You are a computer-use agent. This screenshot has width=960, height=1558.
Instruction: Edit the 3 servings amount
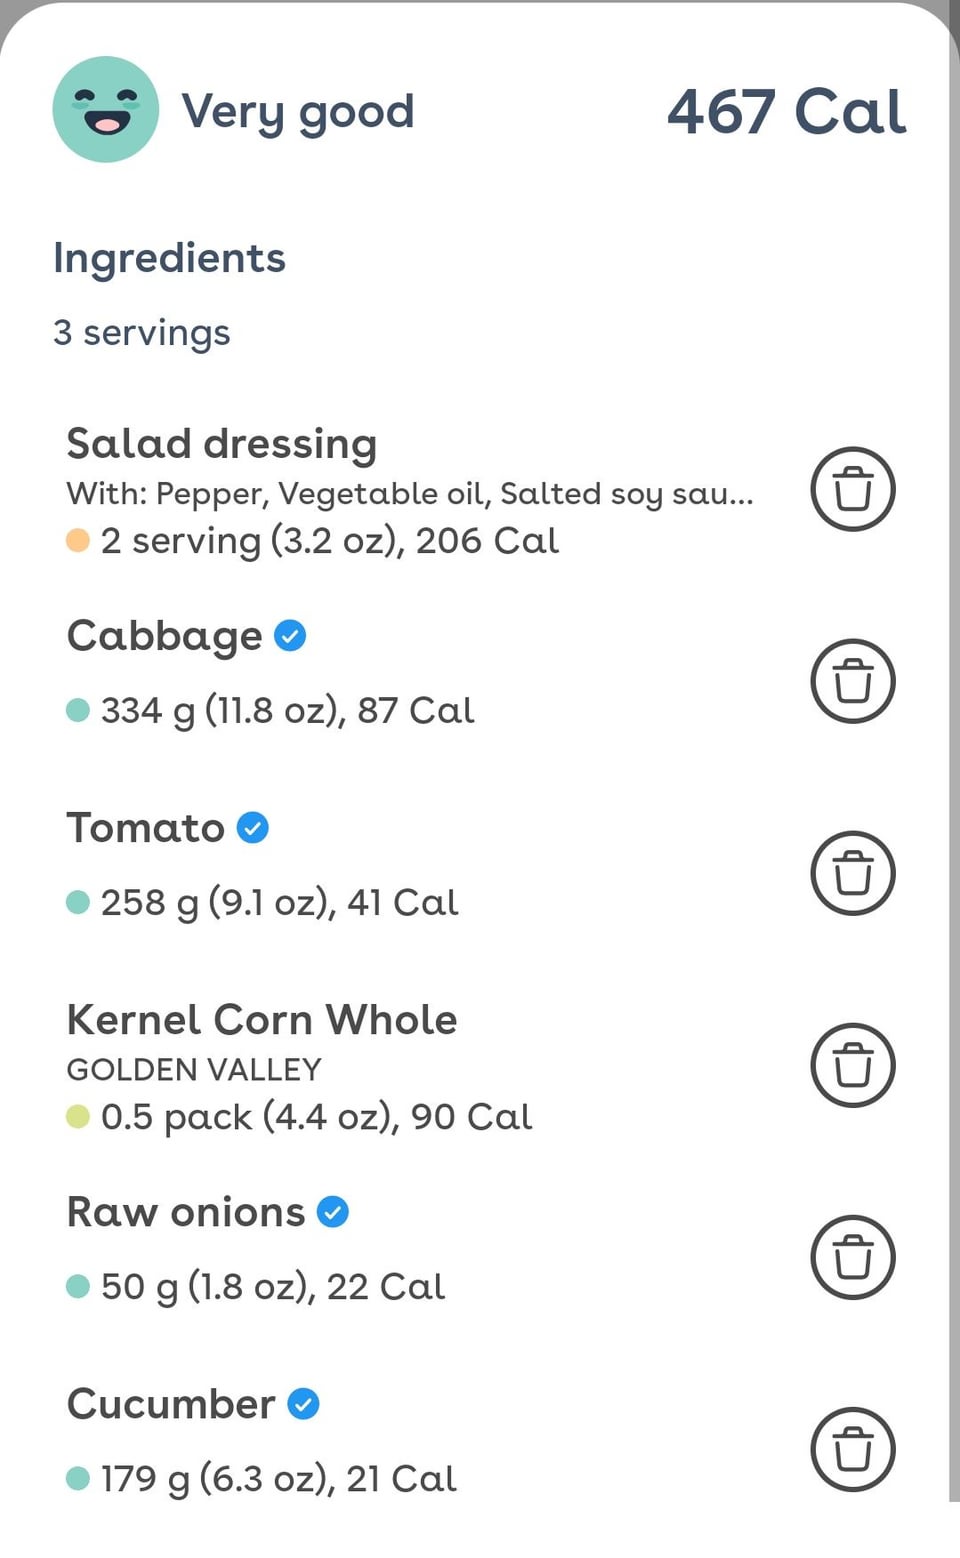coord(142,332)
